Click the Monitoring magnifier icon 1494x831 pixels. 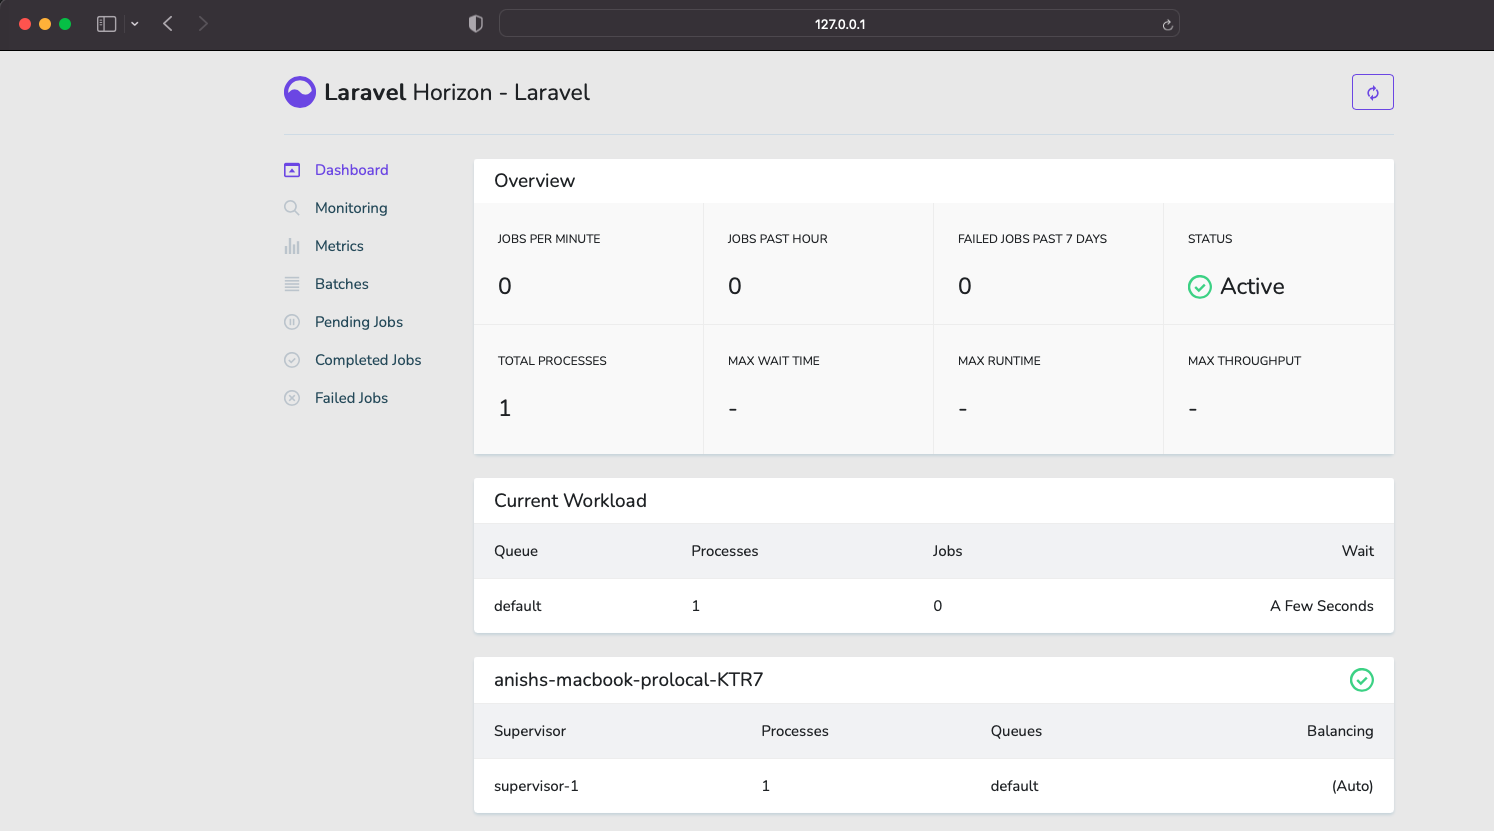[292, 208]
